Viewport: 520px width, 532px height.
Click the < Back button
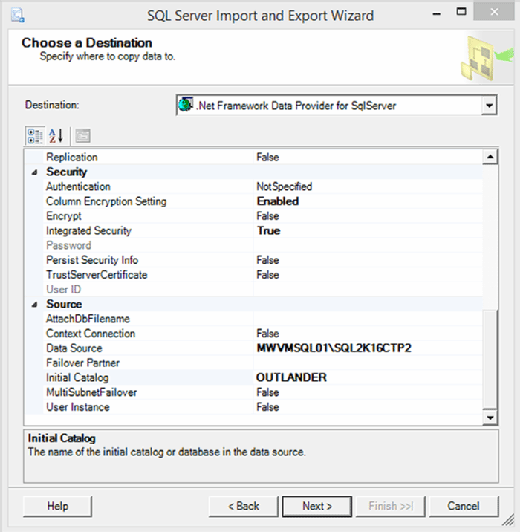tap(244, 506)
